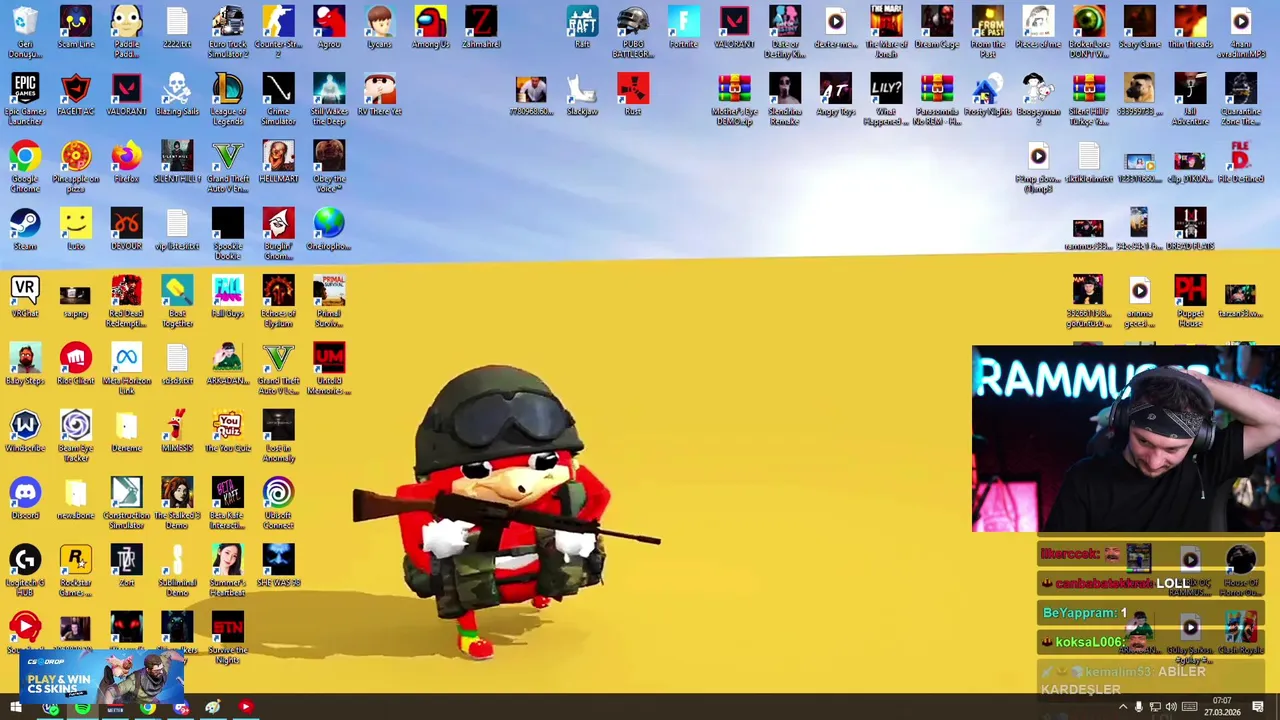Viewport: 1280px width, 720px height.
Task: Open Spotify from the taskbar
Action: tap(83, 708)
